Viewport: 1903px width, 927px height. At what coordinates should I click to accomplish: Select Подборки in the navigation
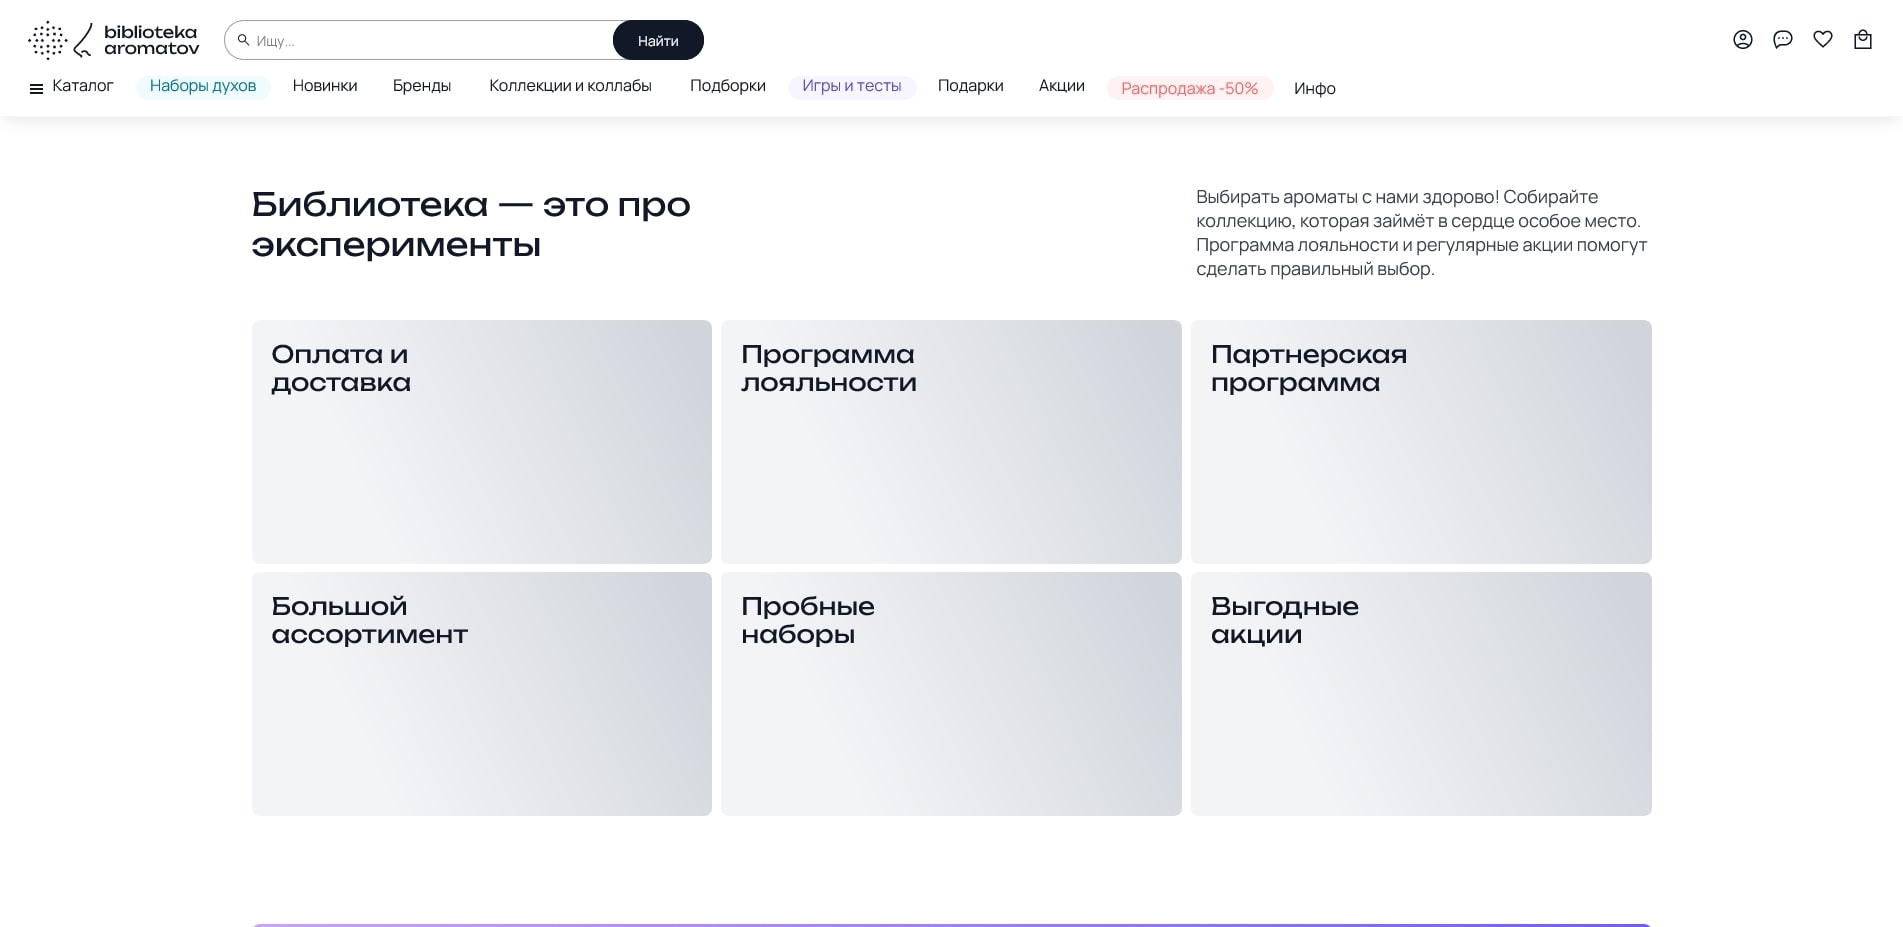coord(727,86)
